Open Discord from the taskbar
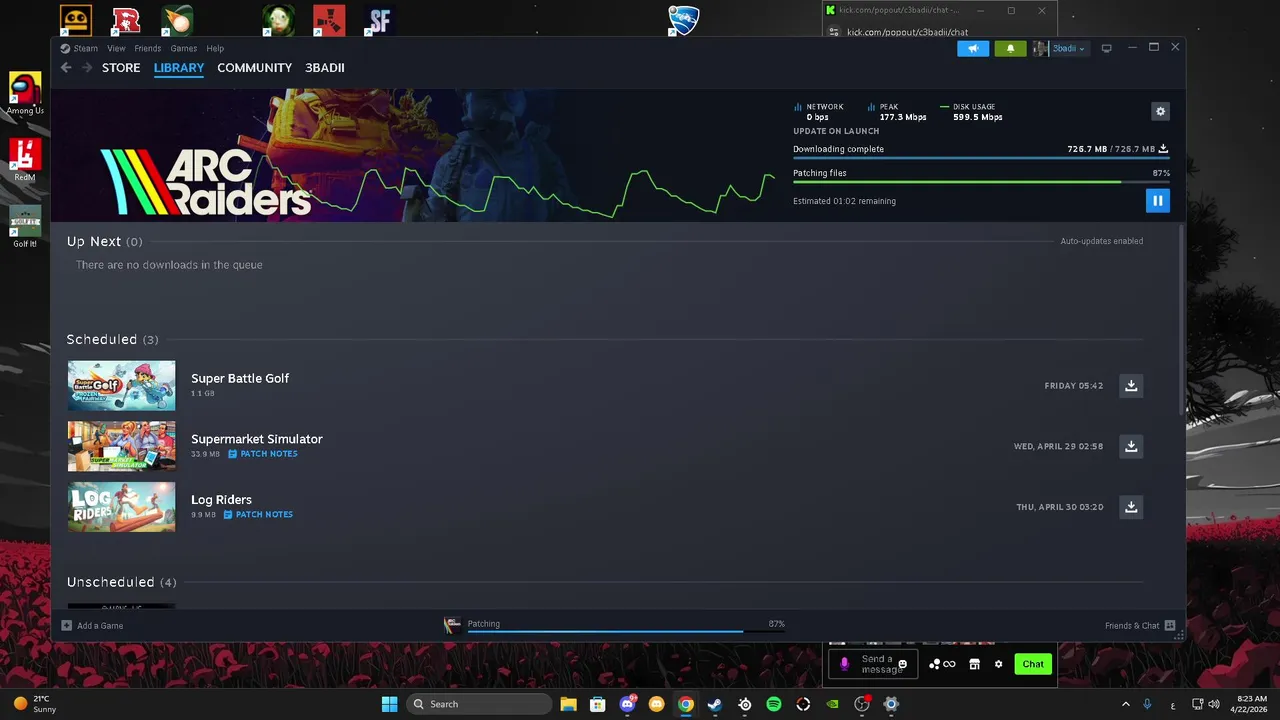 click(x=627, y=704)
